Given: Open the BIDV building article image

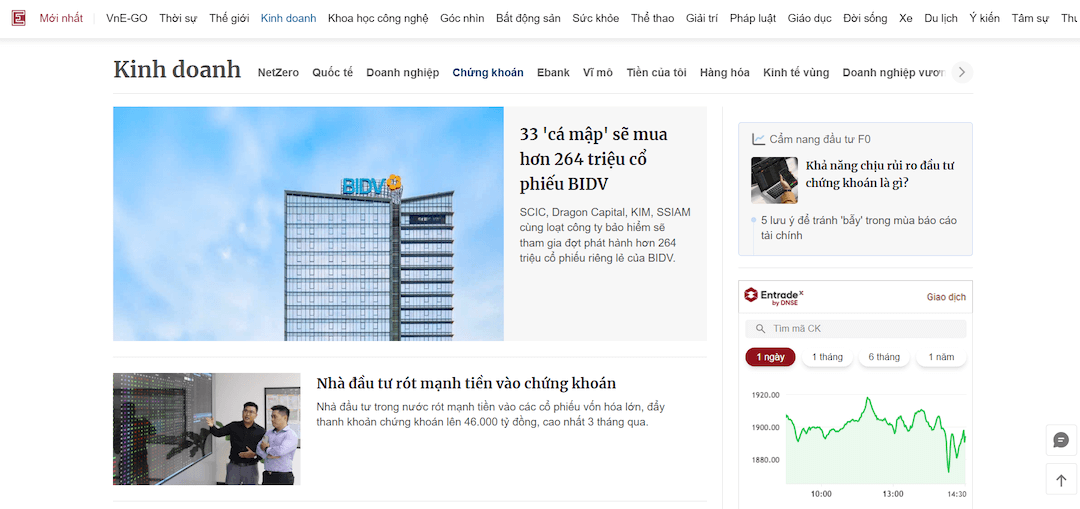Looking at the screenshot, I should (x=309, y=224).
